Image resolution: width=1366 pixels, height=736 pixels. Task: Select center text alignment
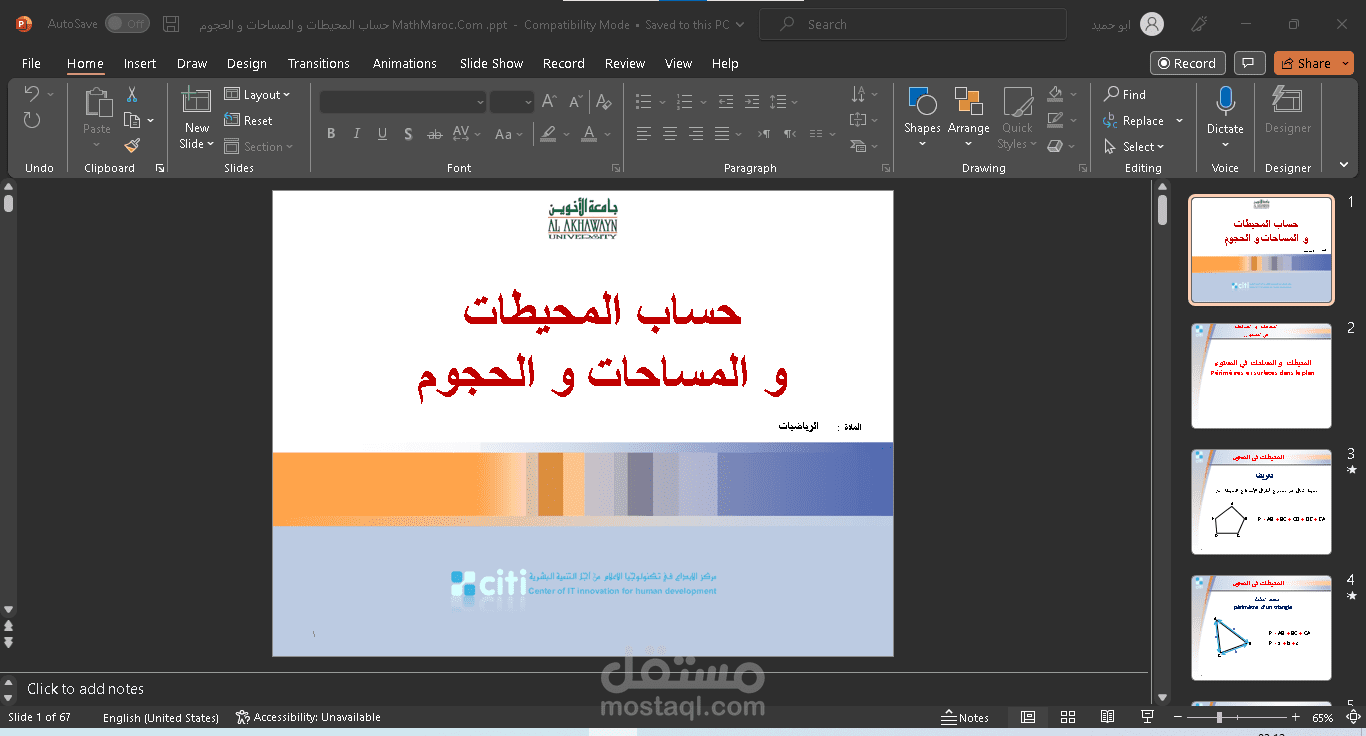pos(669,133)
